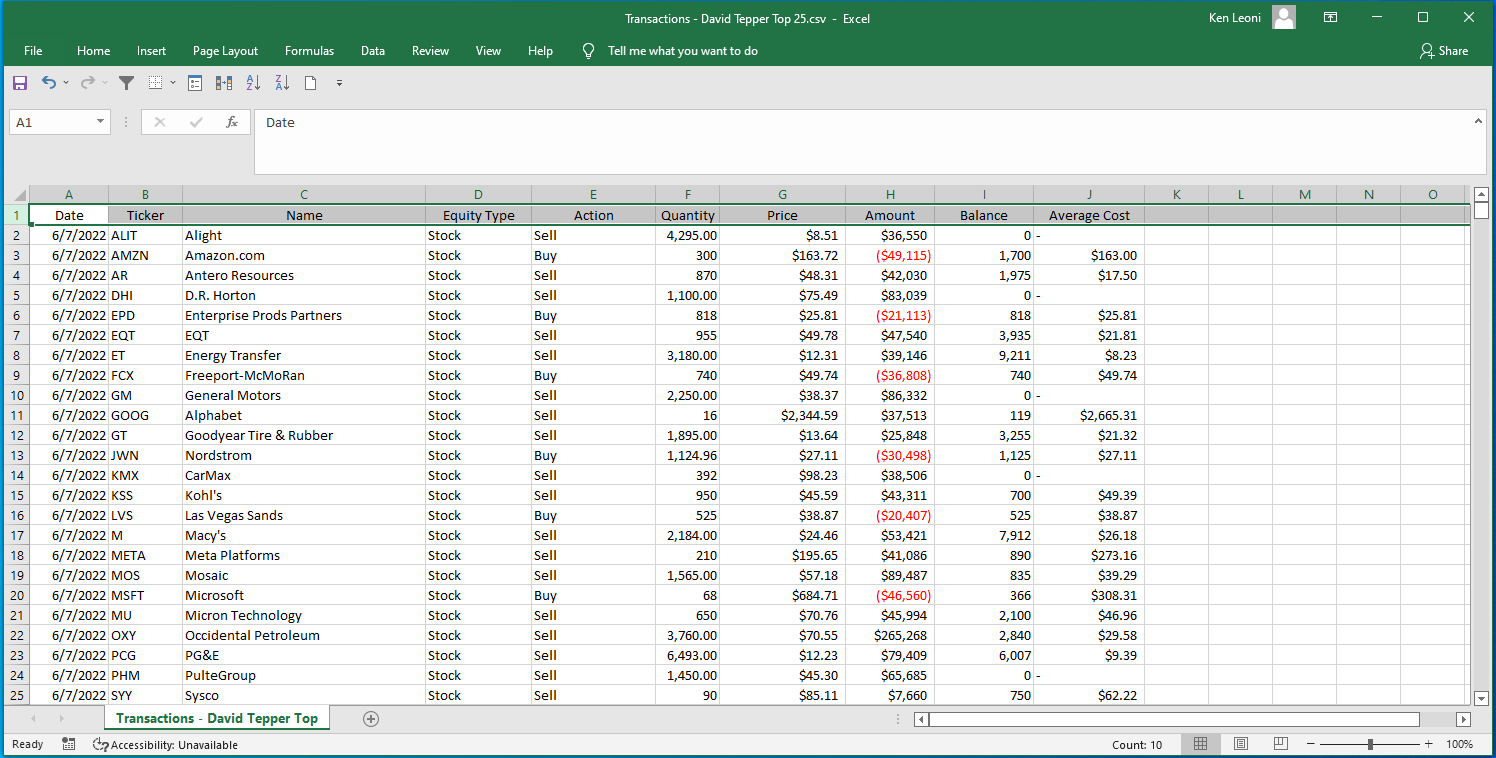Click the Undo arrow icon
1496x758 pixels.
pyautogui.click(x=48, y=83)
